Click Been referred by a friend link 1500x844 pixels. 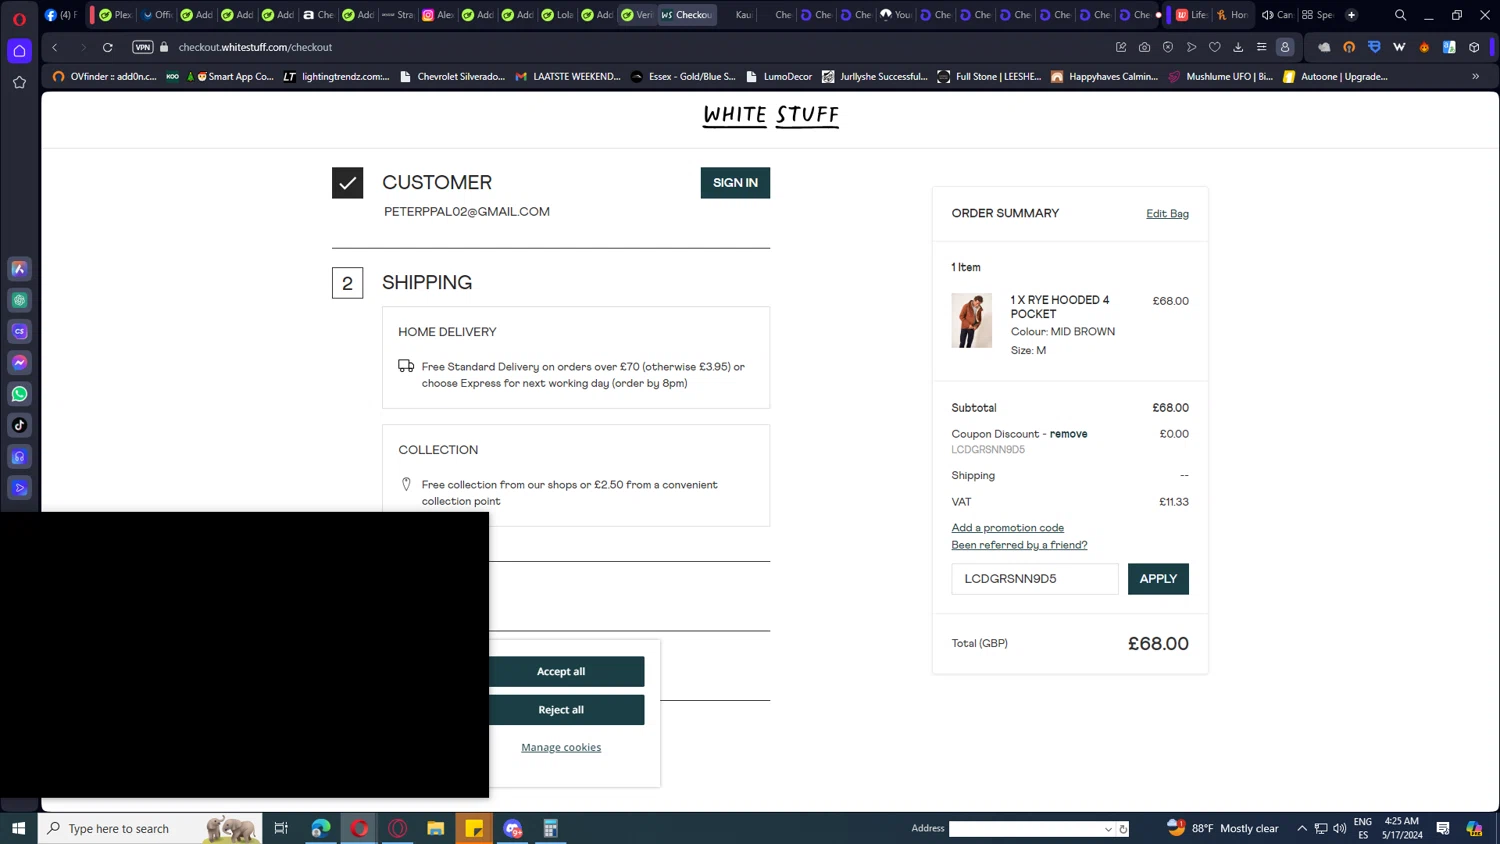coord(1019,545)
